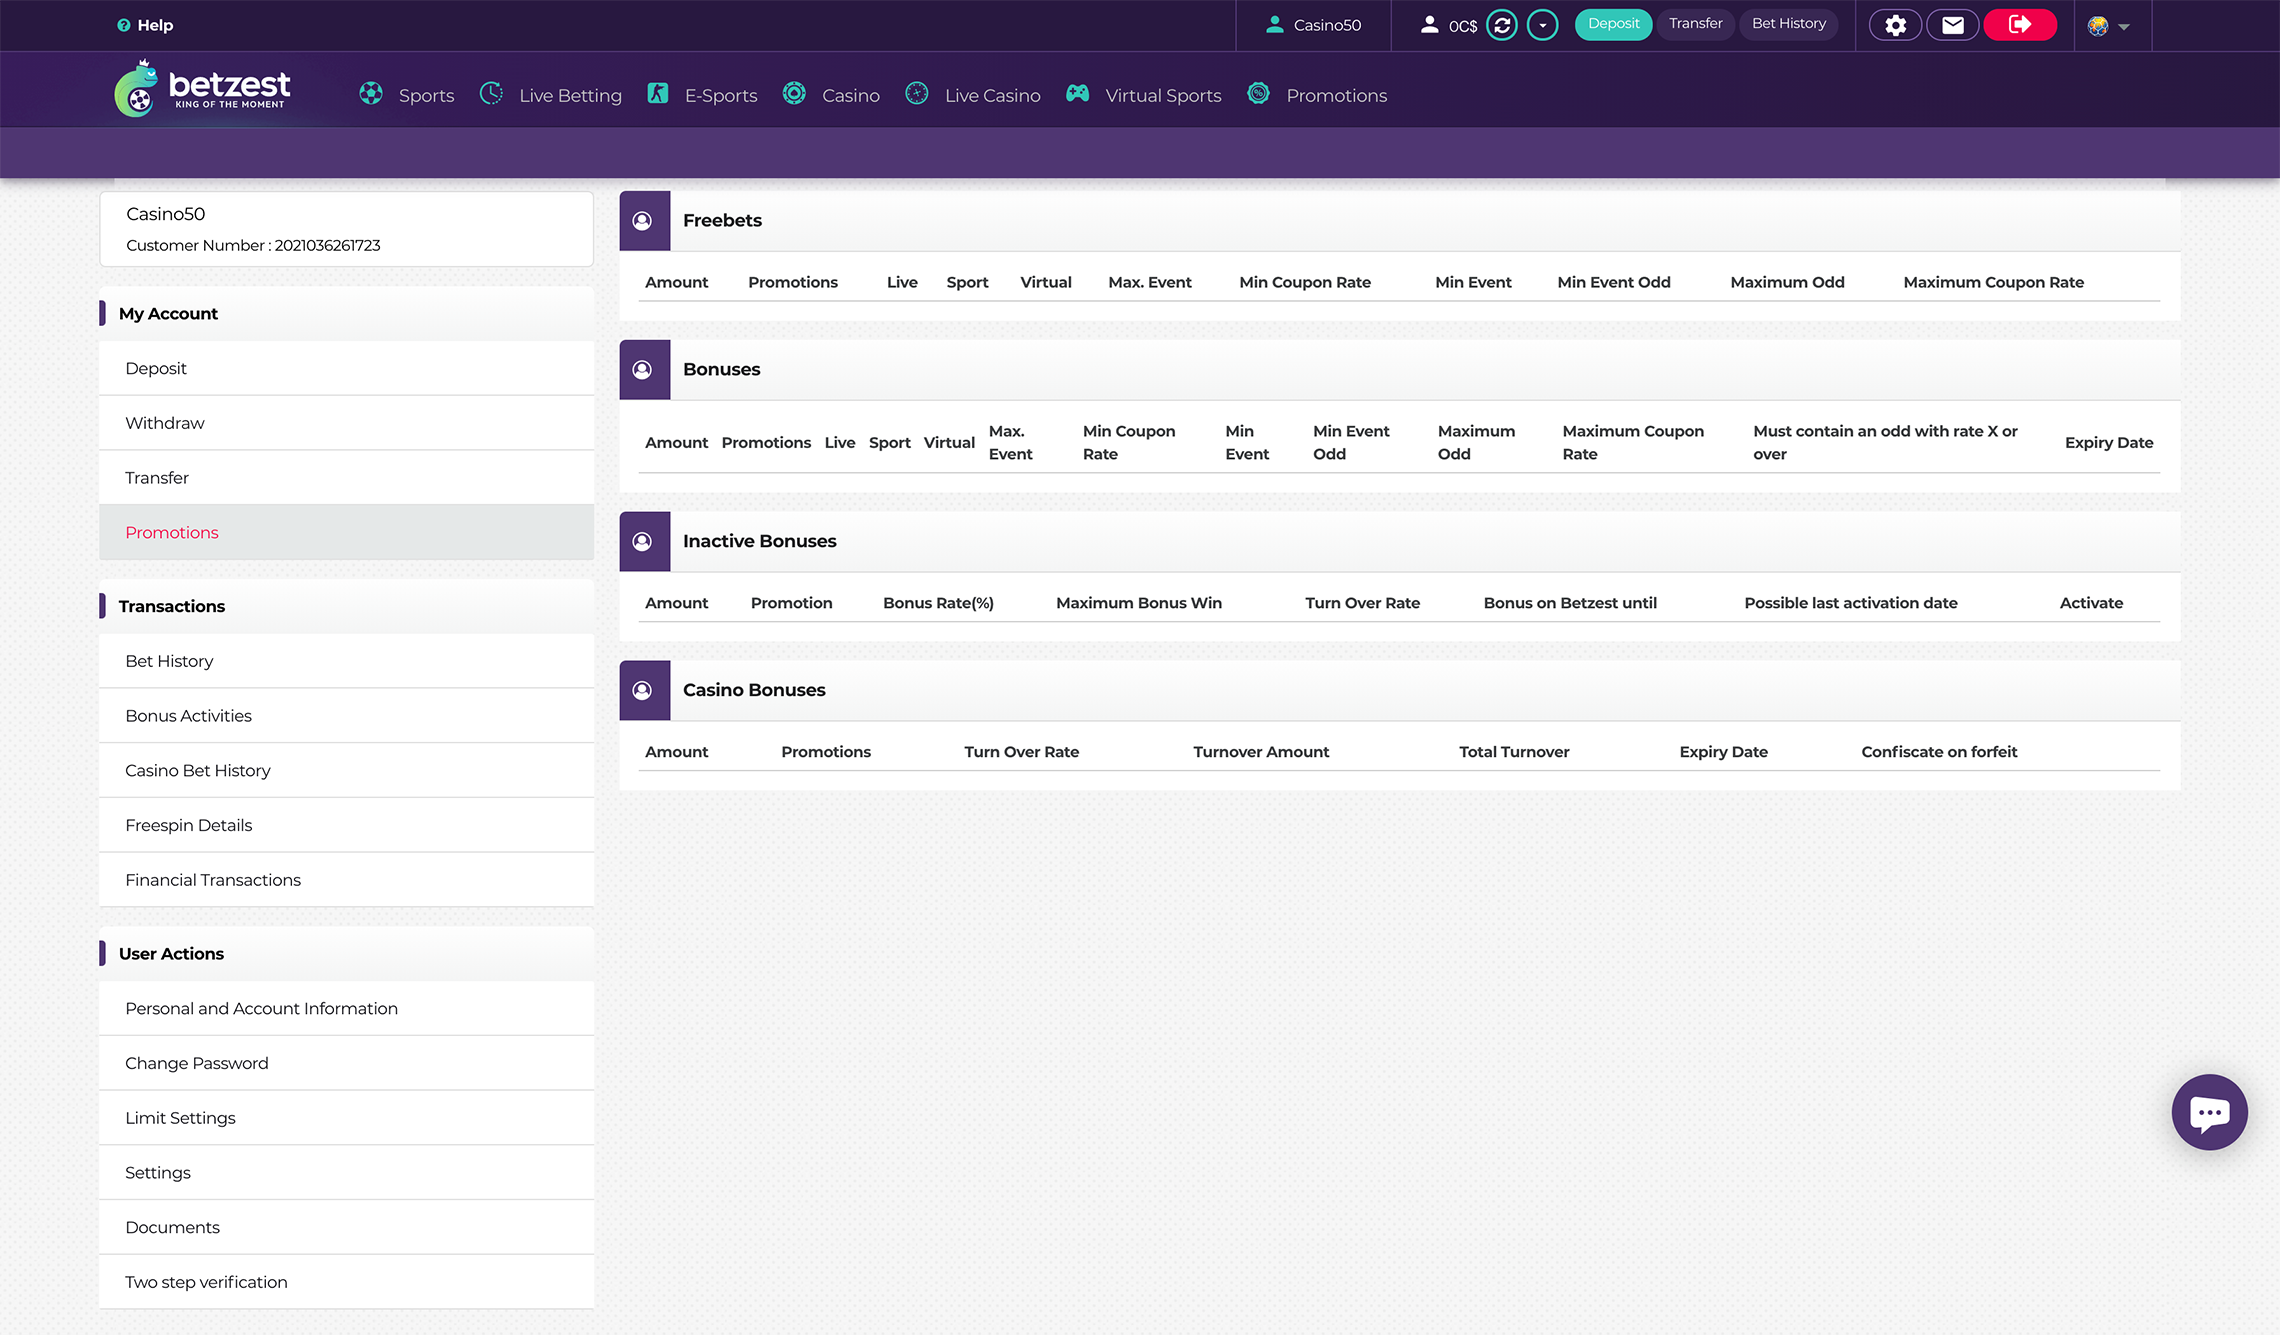This screenshot has height=1335, width=2280.
Task: Click the Promotions badge icon in navbar
Action: [1259, 94]
